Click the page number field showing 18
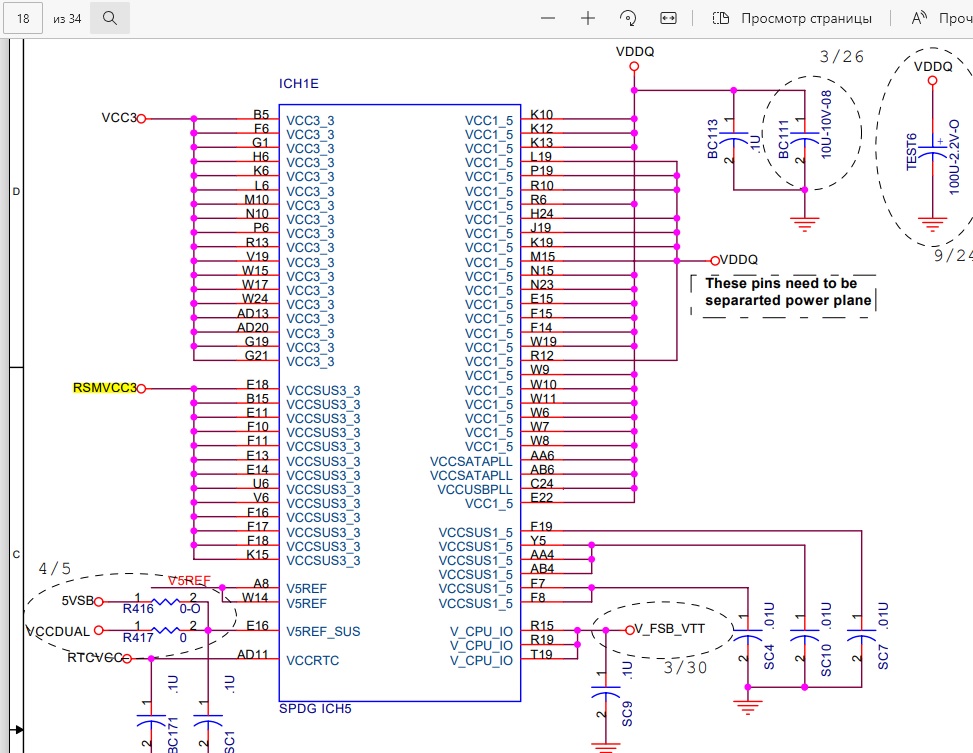This screenshot has width=973, height=753. tap(23, 18)
